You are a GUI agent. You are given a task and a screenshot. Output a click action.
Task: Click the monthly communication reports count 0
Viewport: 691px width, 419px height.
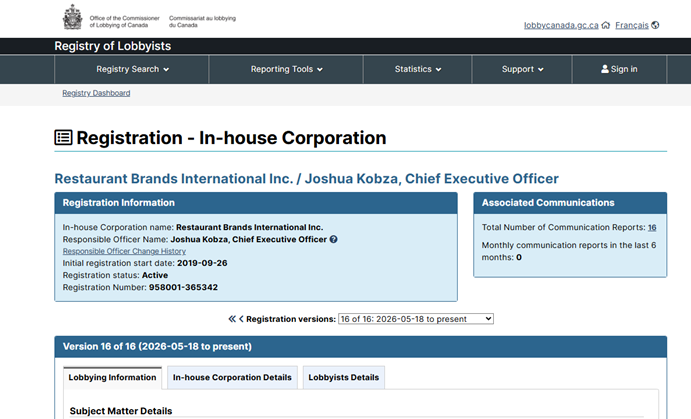(x=519, y=257)
